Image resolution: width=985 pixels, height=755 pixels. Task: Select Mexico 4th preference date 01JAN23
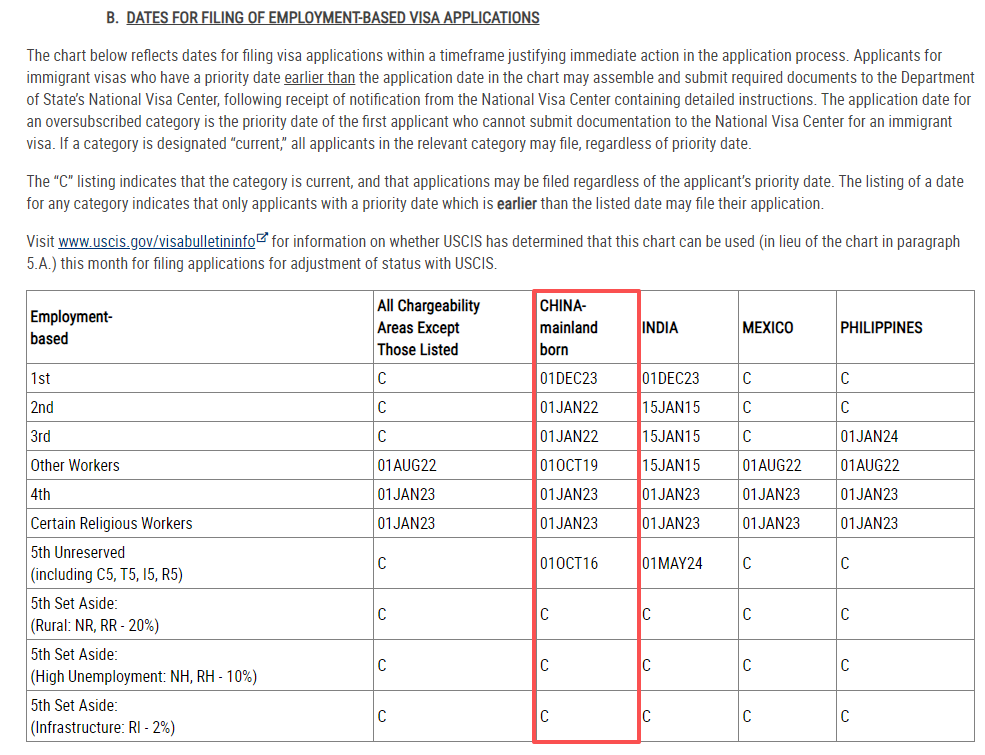771,494
